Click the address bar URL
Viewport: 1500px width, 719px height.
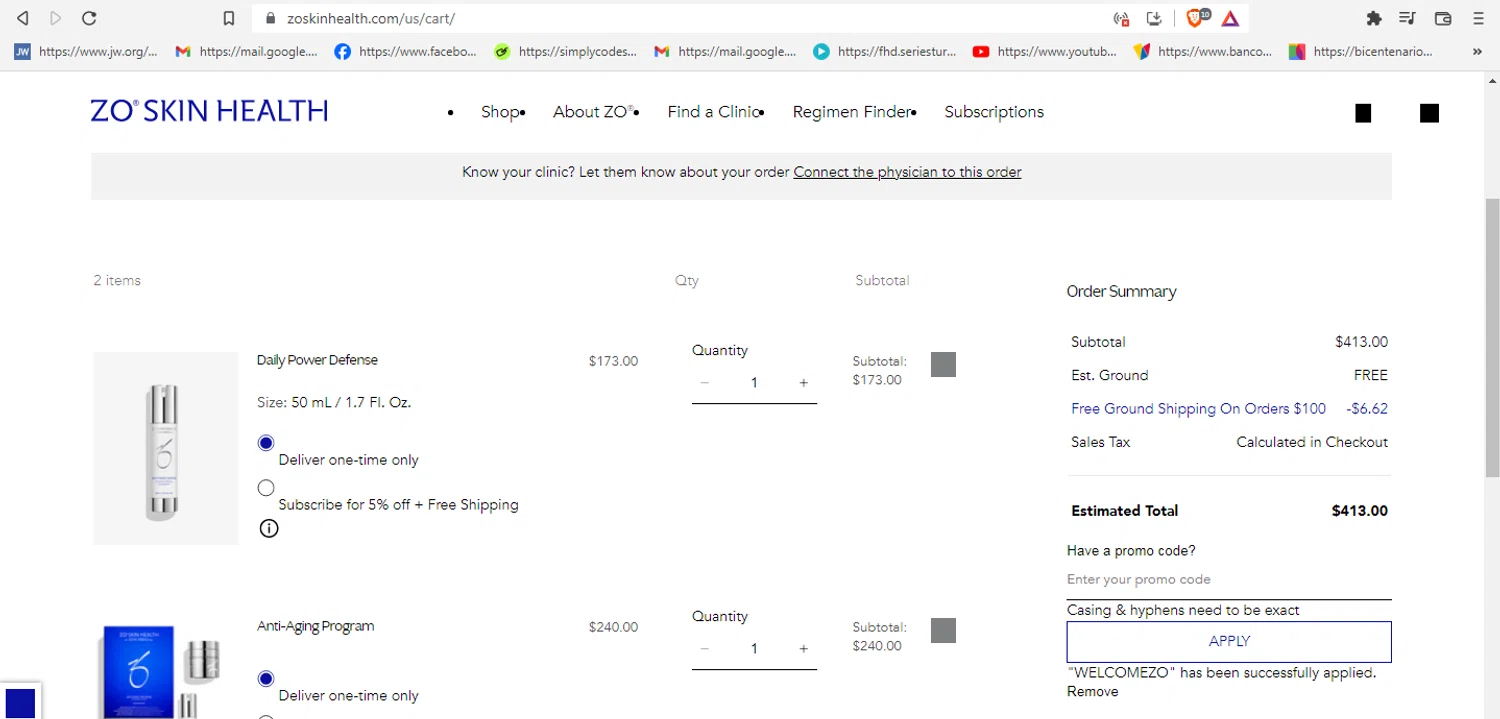click(371, 18)
